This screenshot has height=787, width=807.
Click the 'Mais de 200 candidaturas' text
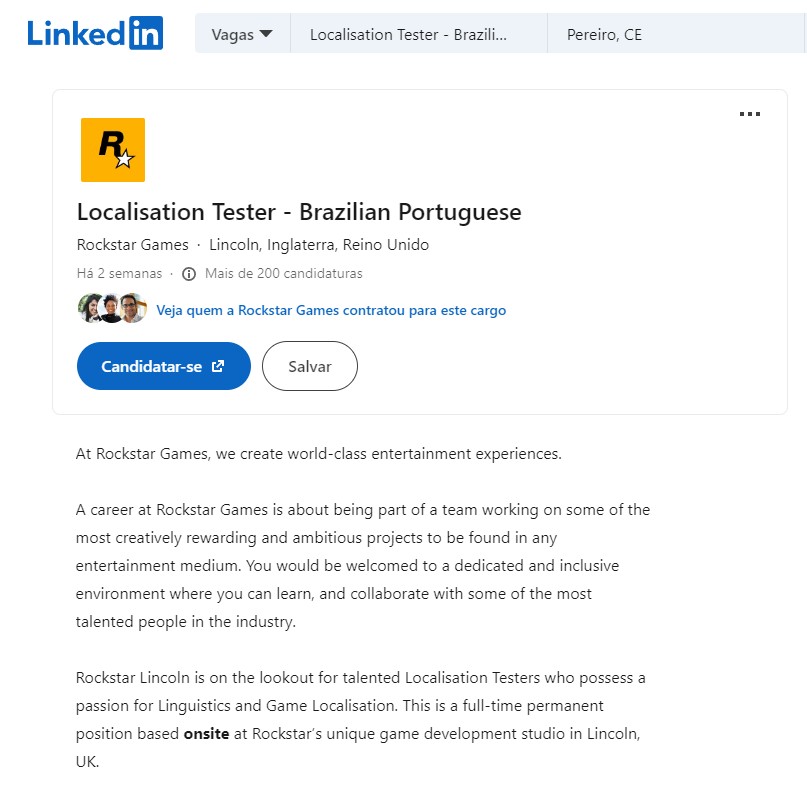pyautogui.click(x=284, y=274)
